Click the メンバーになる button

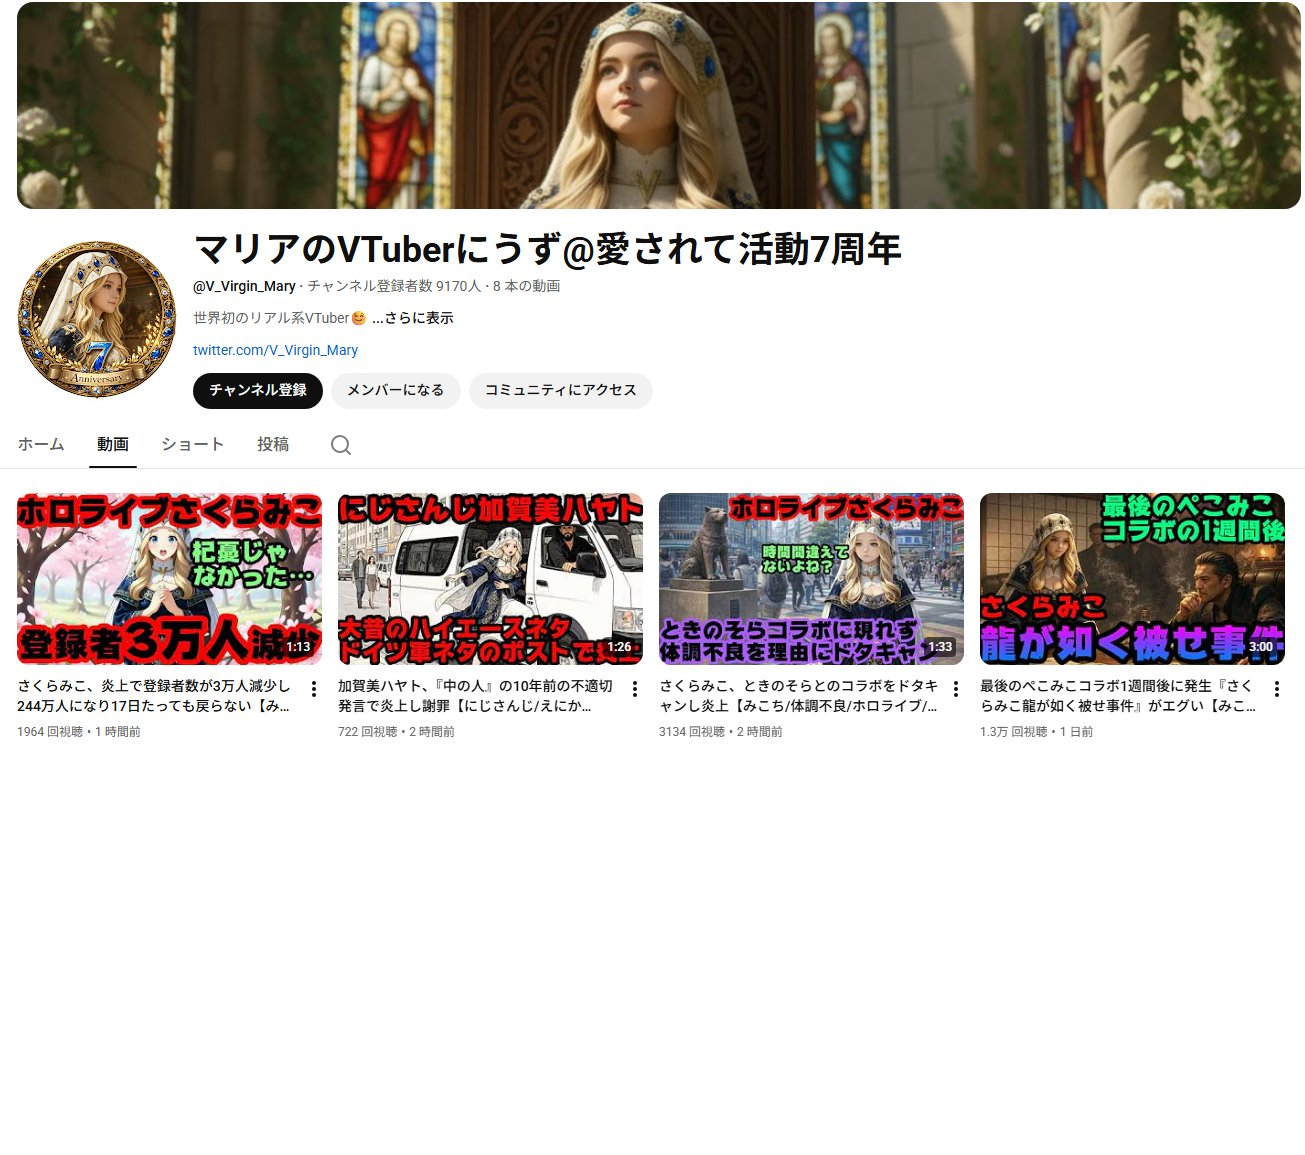[x=396, y=390]
